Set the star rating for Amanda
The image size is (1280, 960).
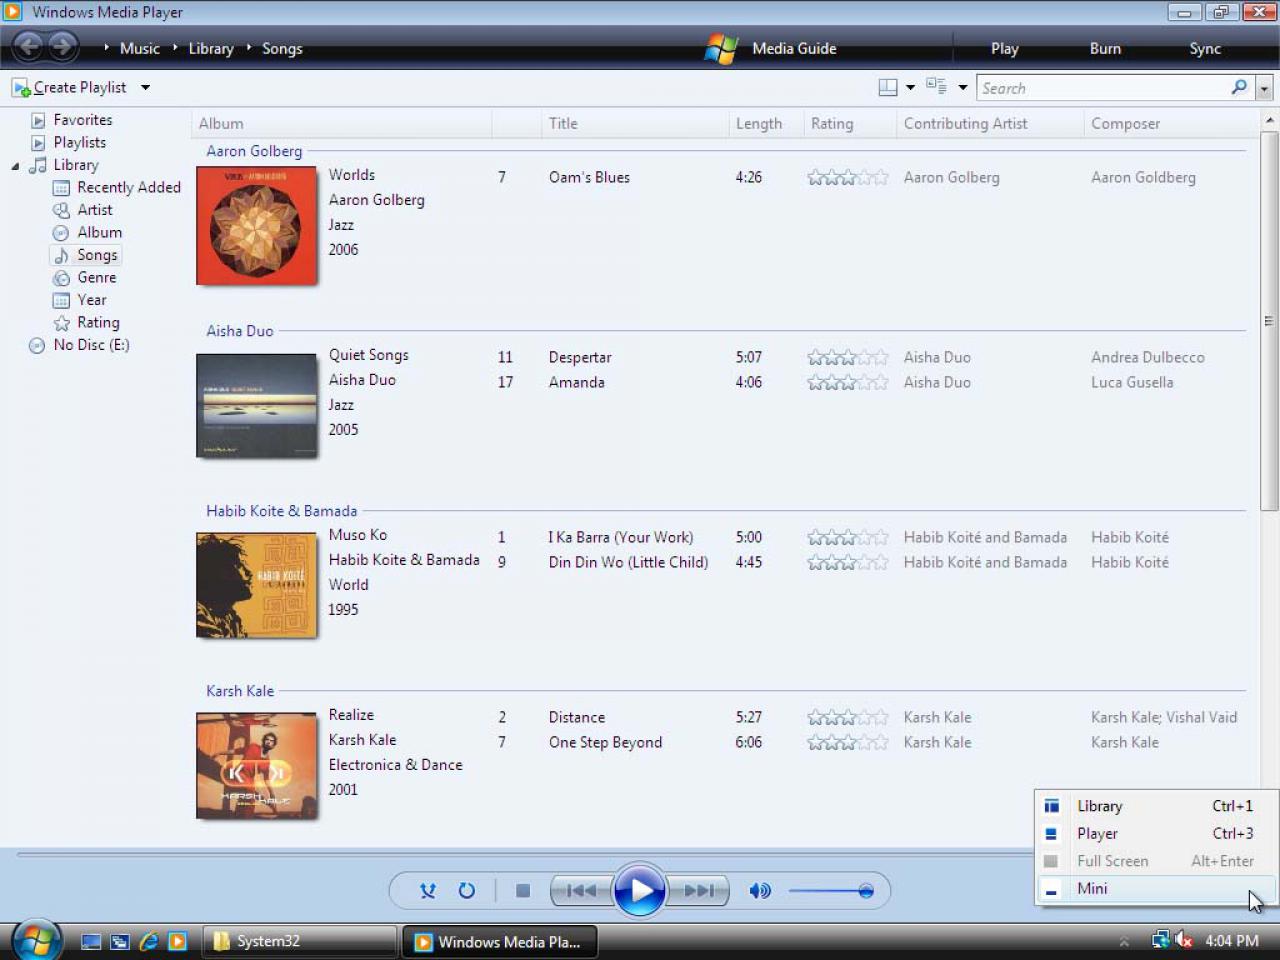coord(847,383)
